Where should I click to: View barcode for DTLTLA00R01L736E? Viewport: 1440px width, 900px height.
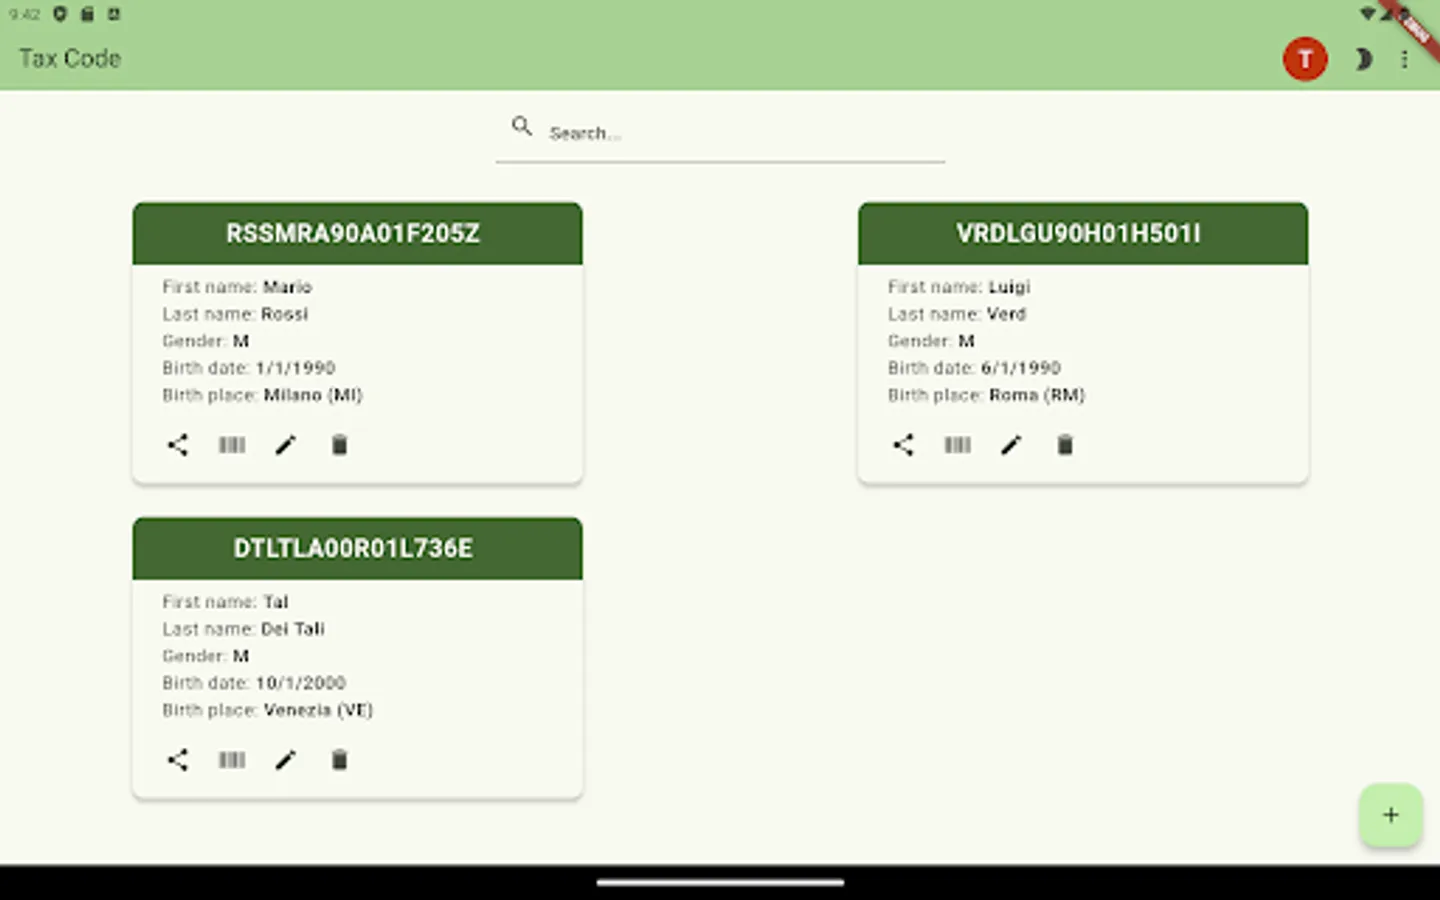click(x=231, y=760)
